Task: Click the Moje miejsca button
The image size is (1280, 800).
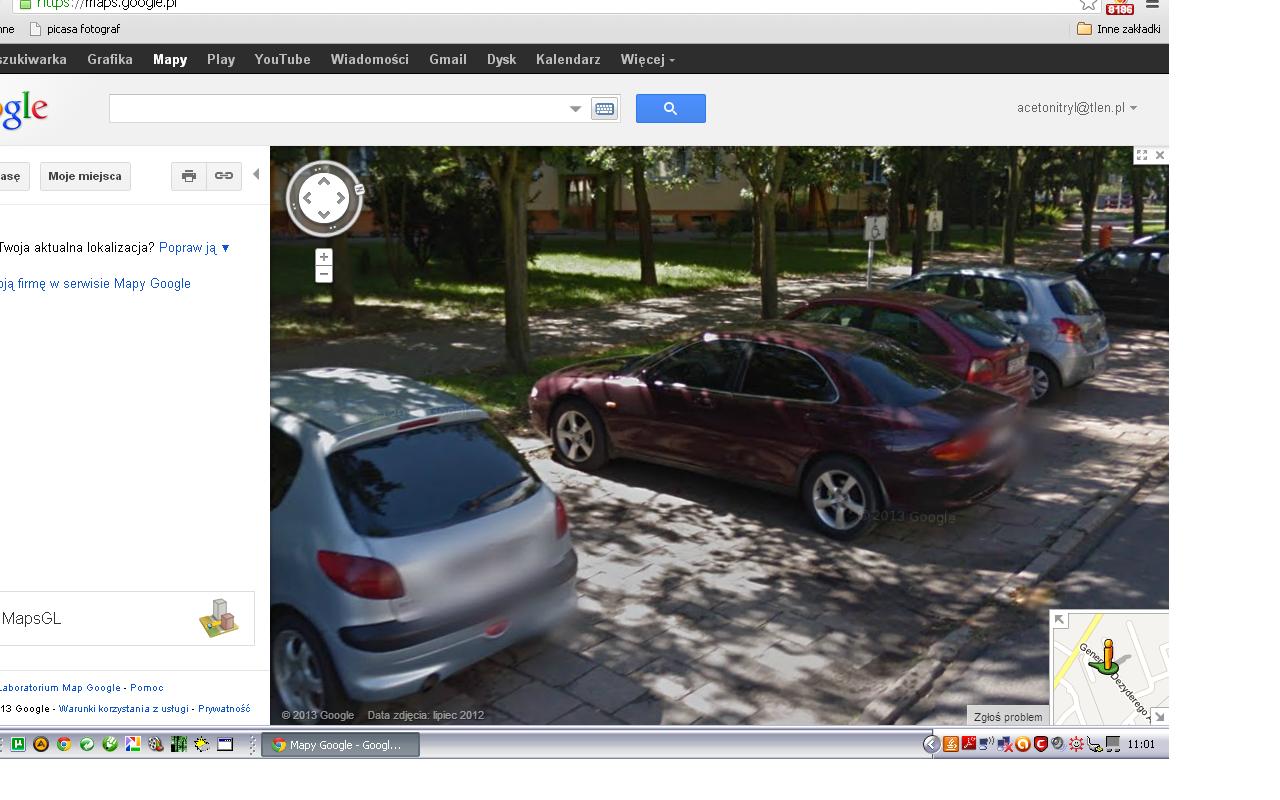Action: [x=85, y=176]
